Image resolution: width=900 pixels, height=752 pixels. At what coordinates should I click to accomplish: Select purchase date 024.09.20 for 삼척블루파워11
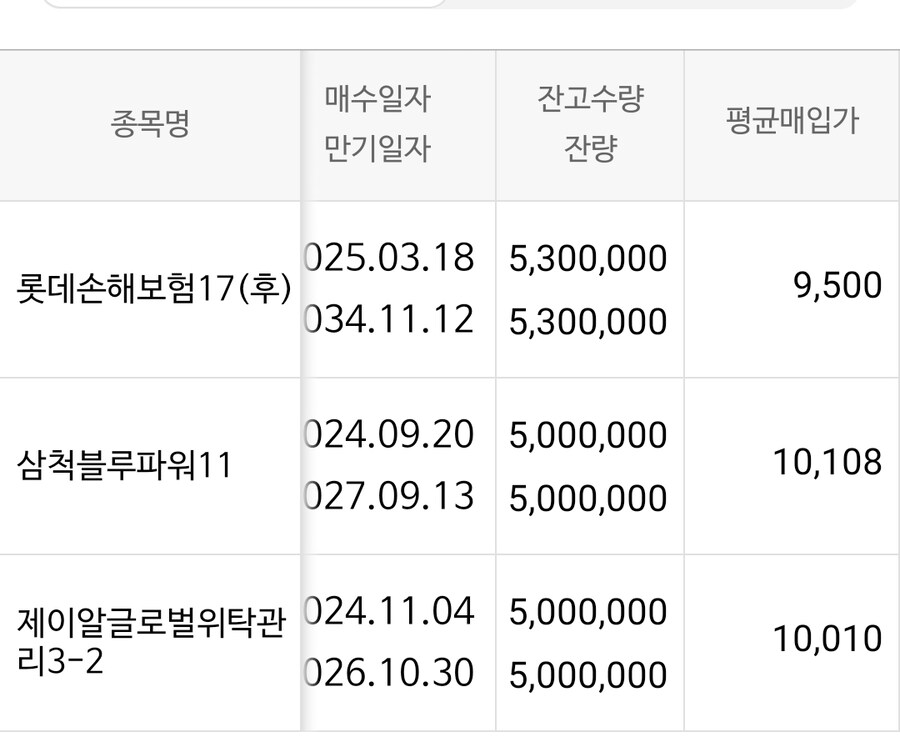tap(388, 434)
